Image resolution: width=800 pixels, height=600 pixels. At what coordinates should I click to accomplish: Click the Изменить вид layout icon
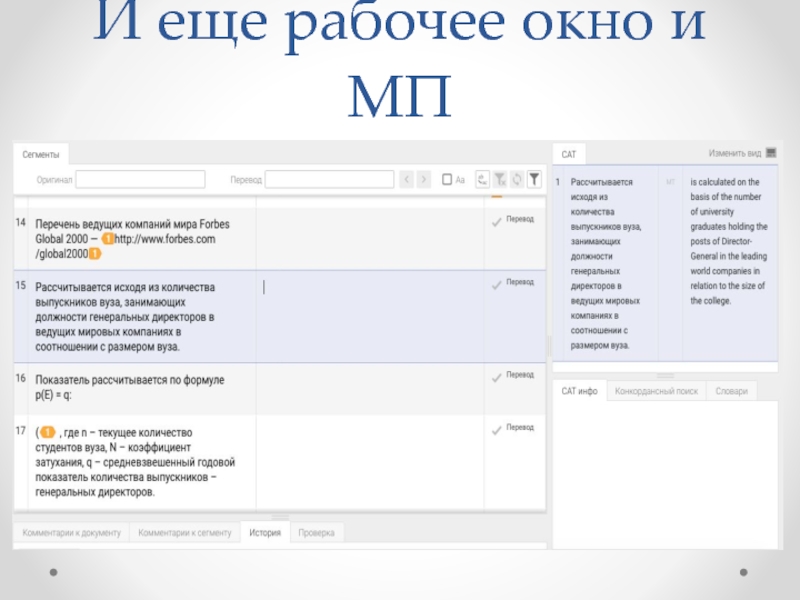(771, 153)
